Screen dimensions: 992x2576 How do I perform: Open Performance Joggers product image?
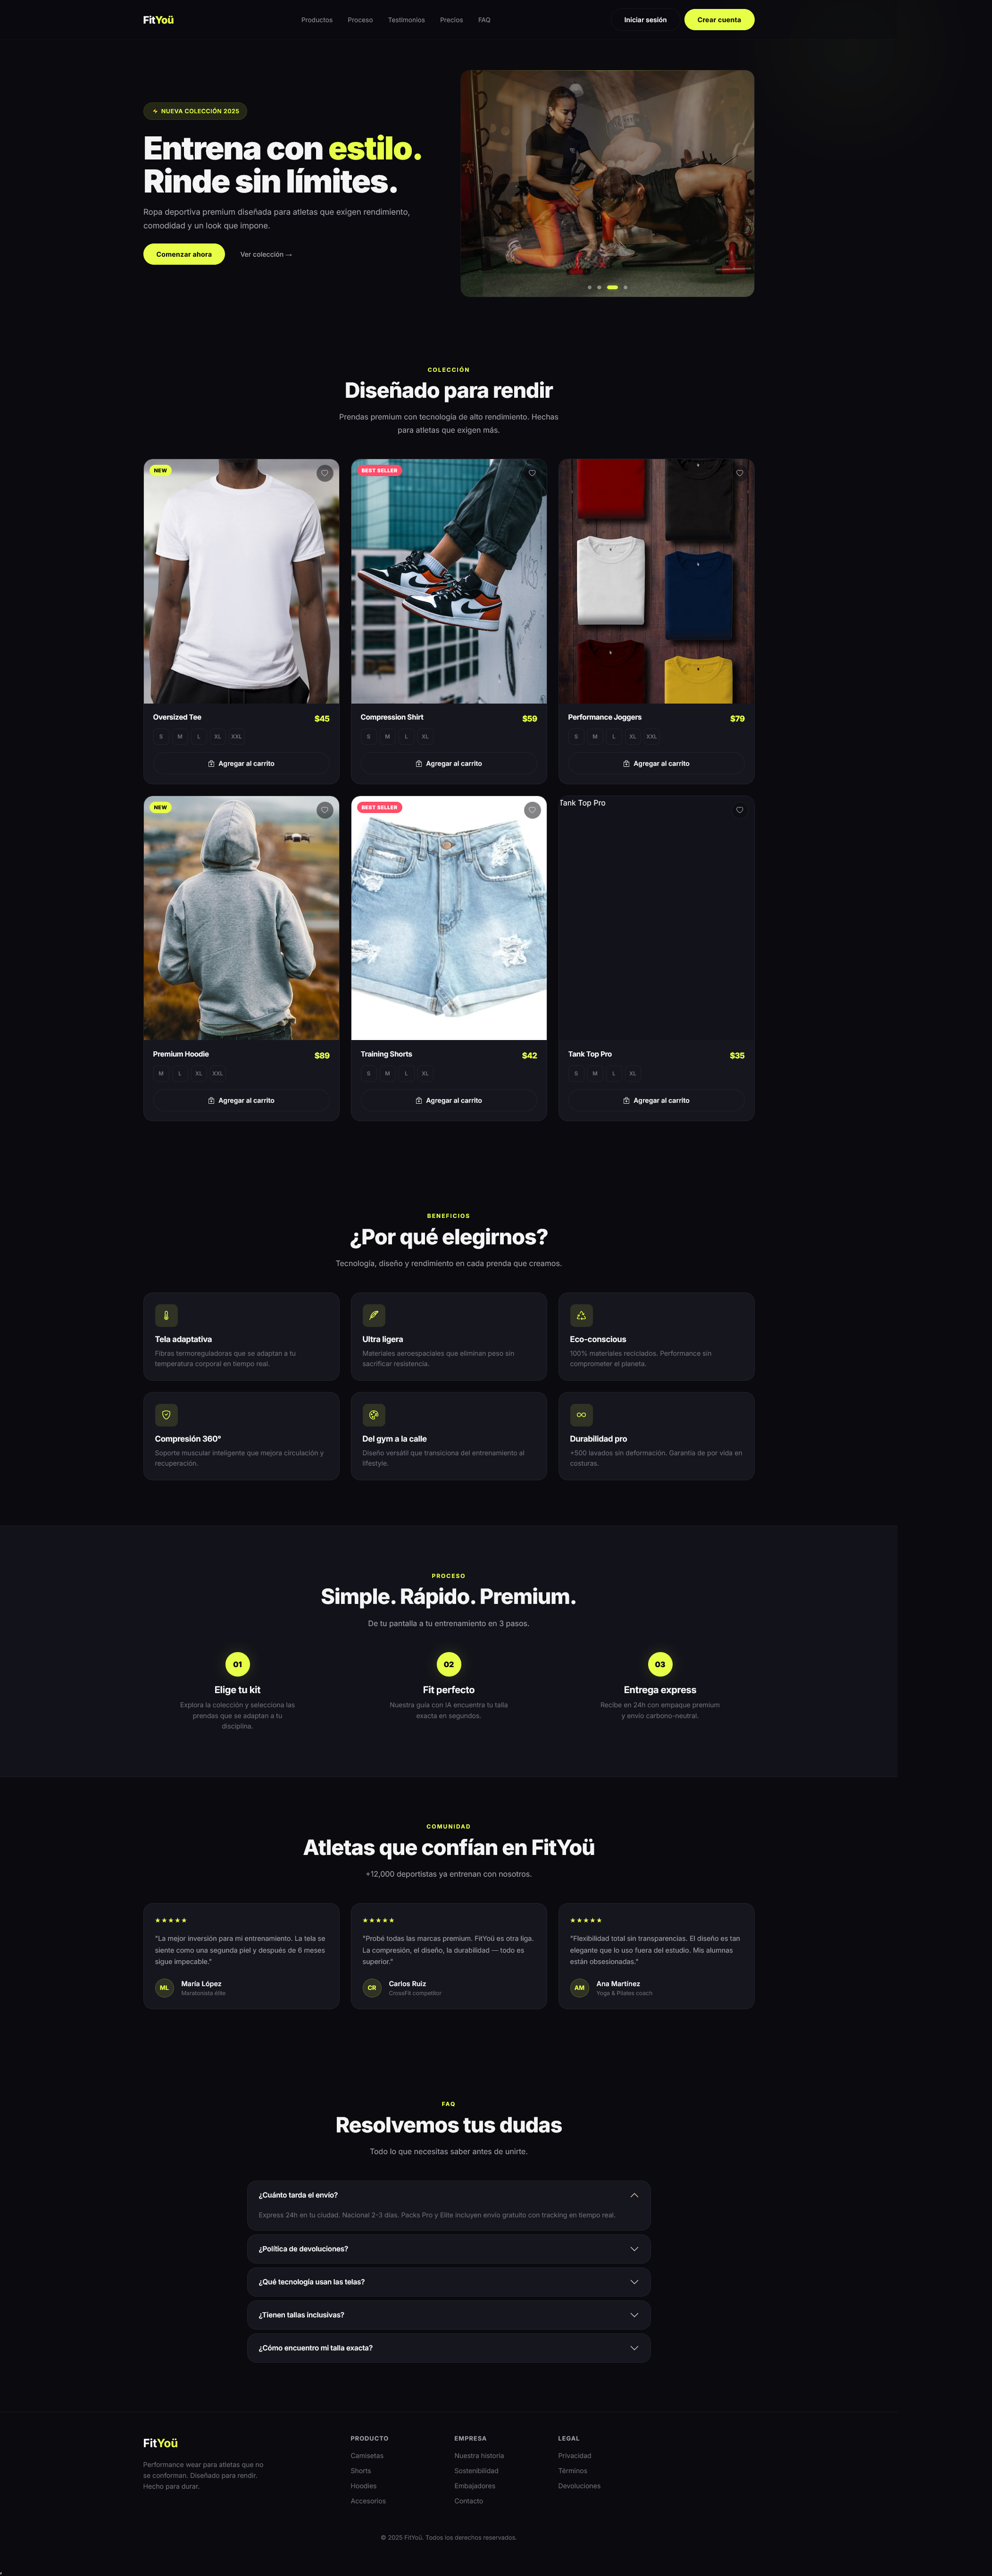656,581
